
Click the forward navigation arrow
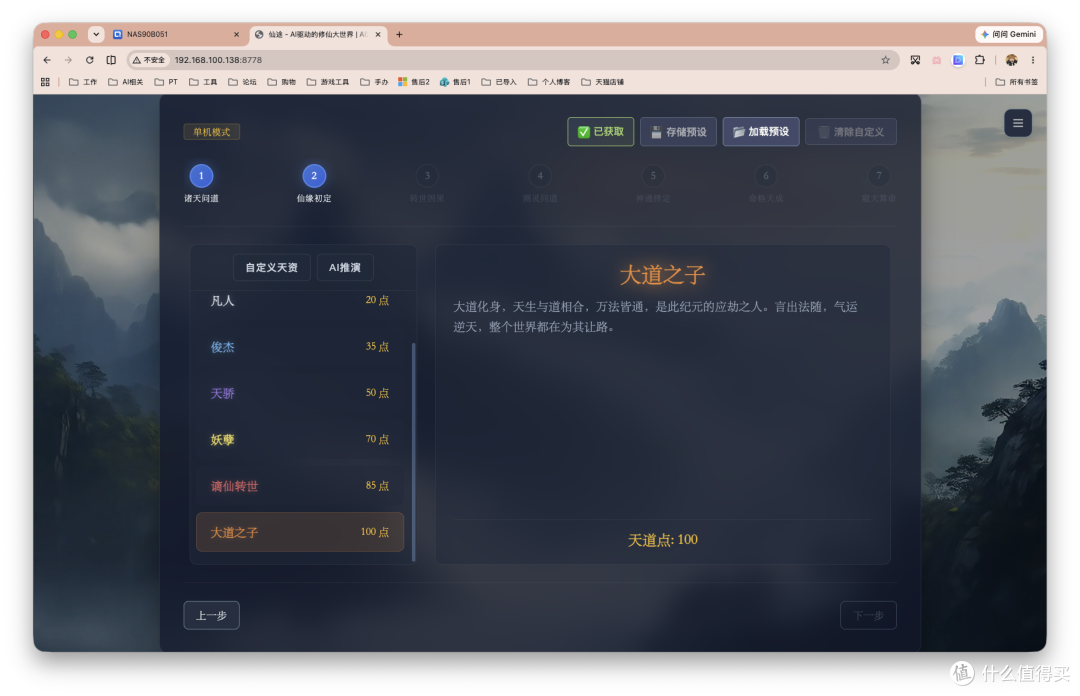coord(68,60)
